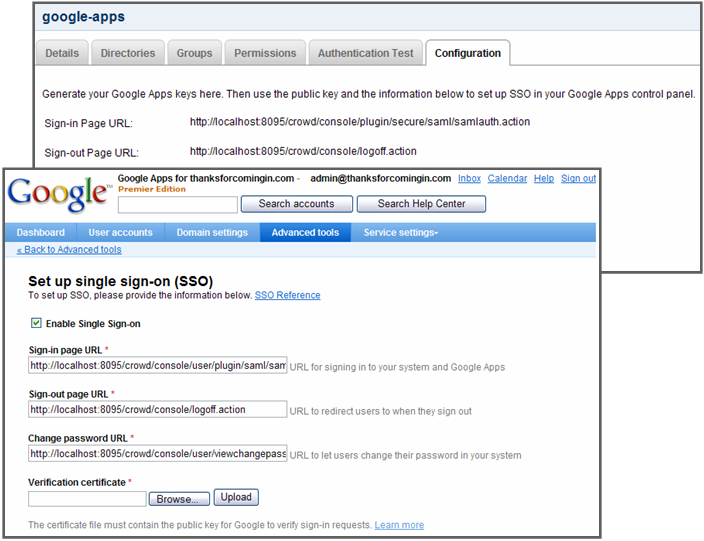Switch to the Directories tab
This screenshot has height=541, width=704.
(128, 53)
